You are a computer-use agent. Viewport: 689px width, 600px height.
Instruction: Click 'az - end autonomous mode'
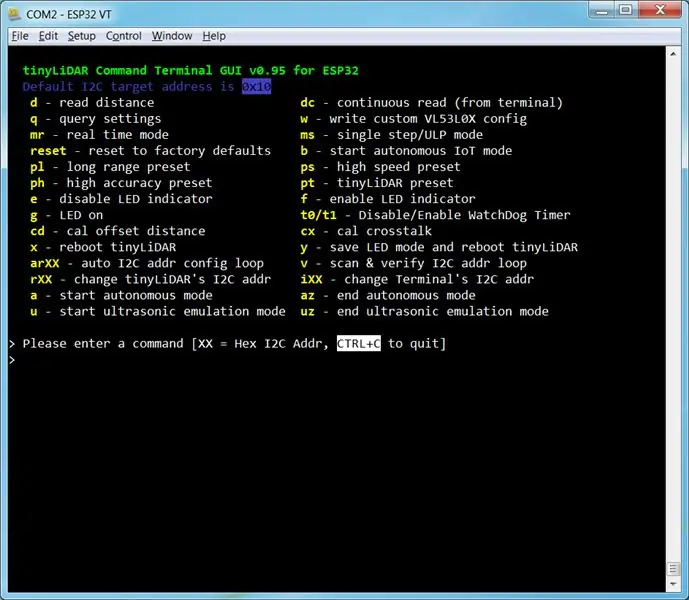[388, 295]
